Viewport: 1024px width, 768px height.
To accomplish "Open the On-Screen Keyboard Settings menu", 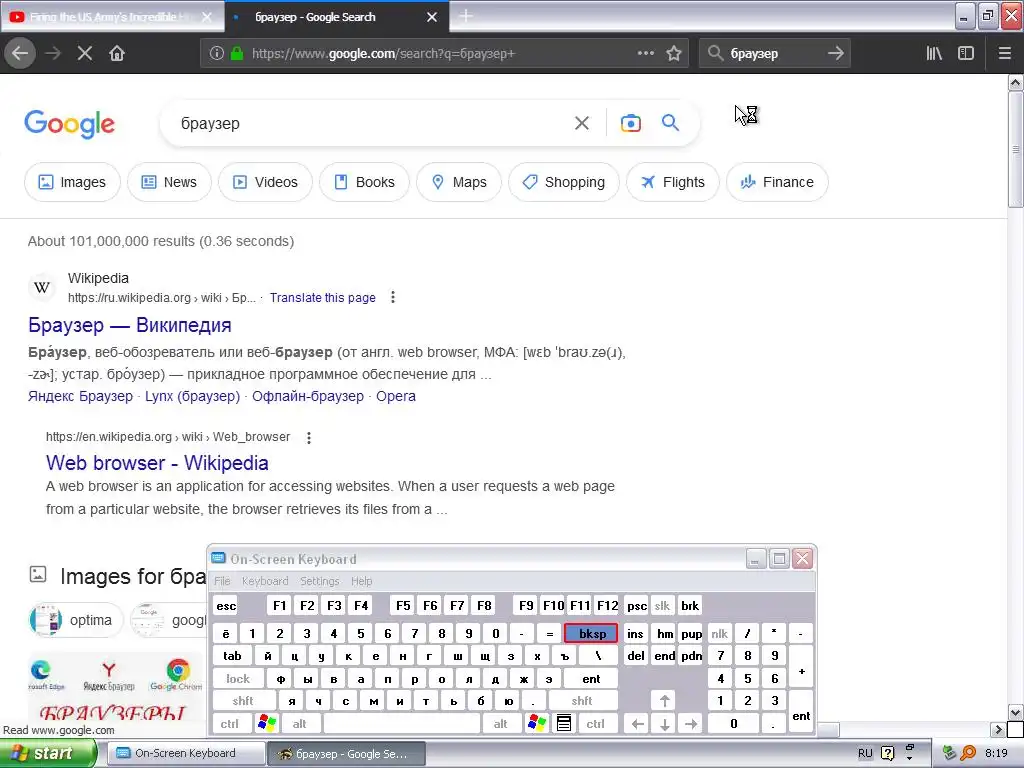I will point(319,581).
